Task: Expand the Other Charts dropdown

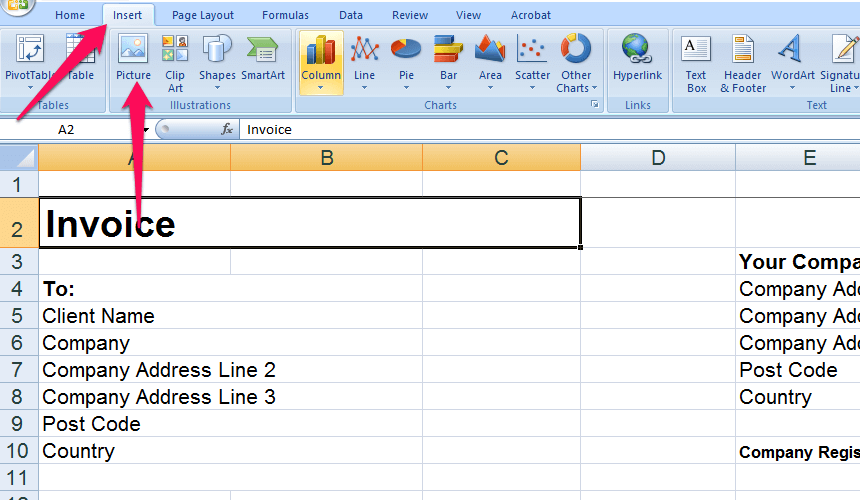Action: 576,64
